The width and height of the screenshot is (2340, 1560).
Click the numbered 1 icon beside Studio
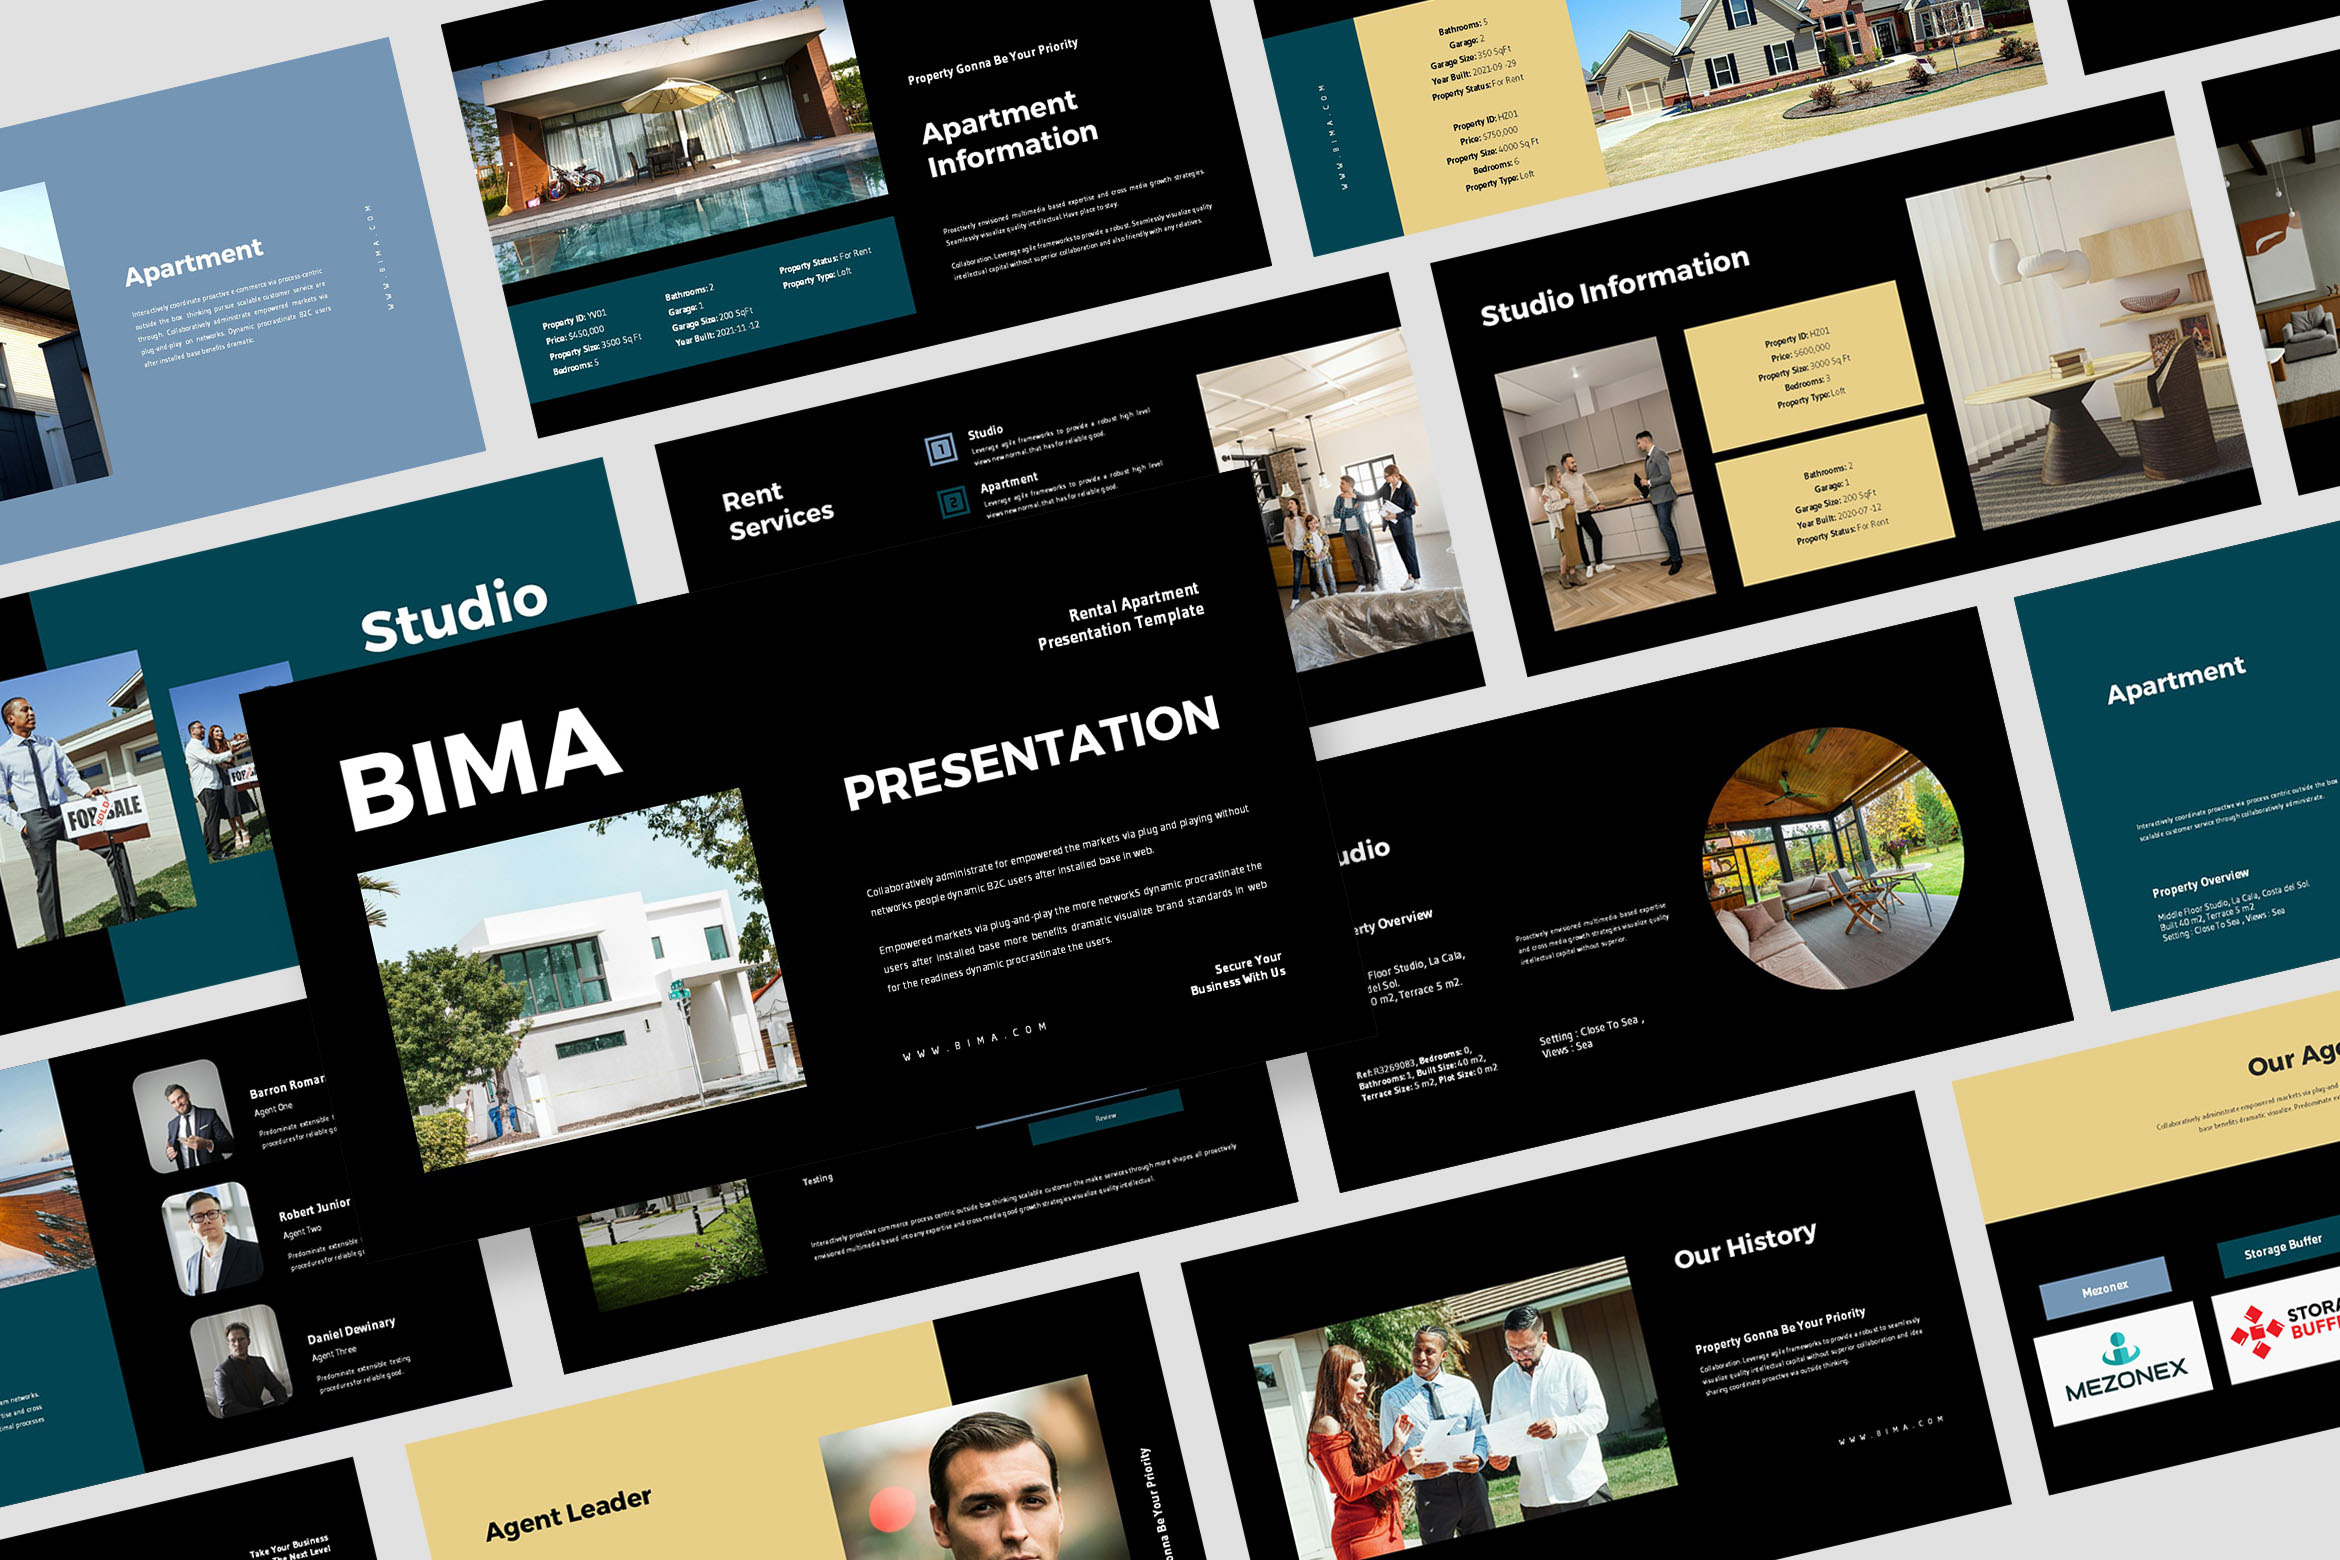point(940,450)
